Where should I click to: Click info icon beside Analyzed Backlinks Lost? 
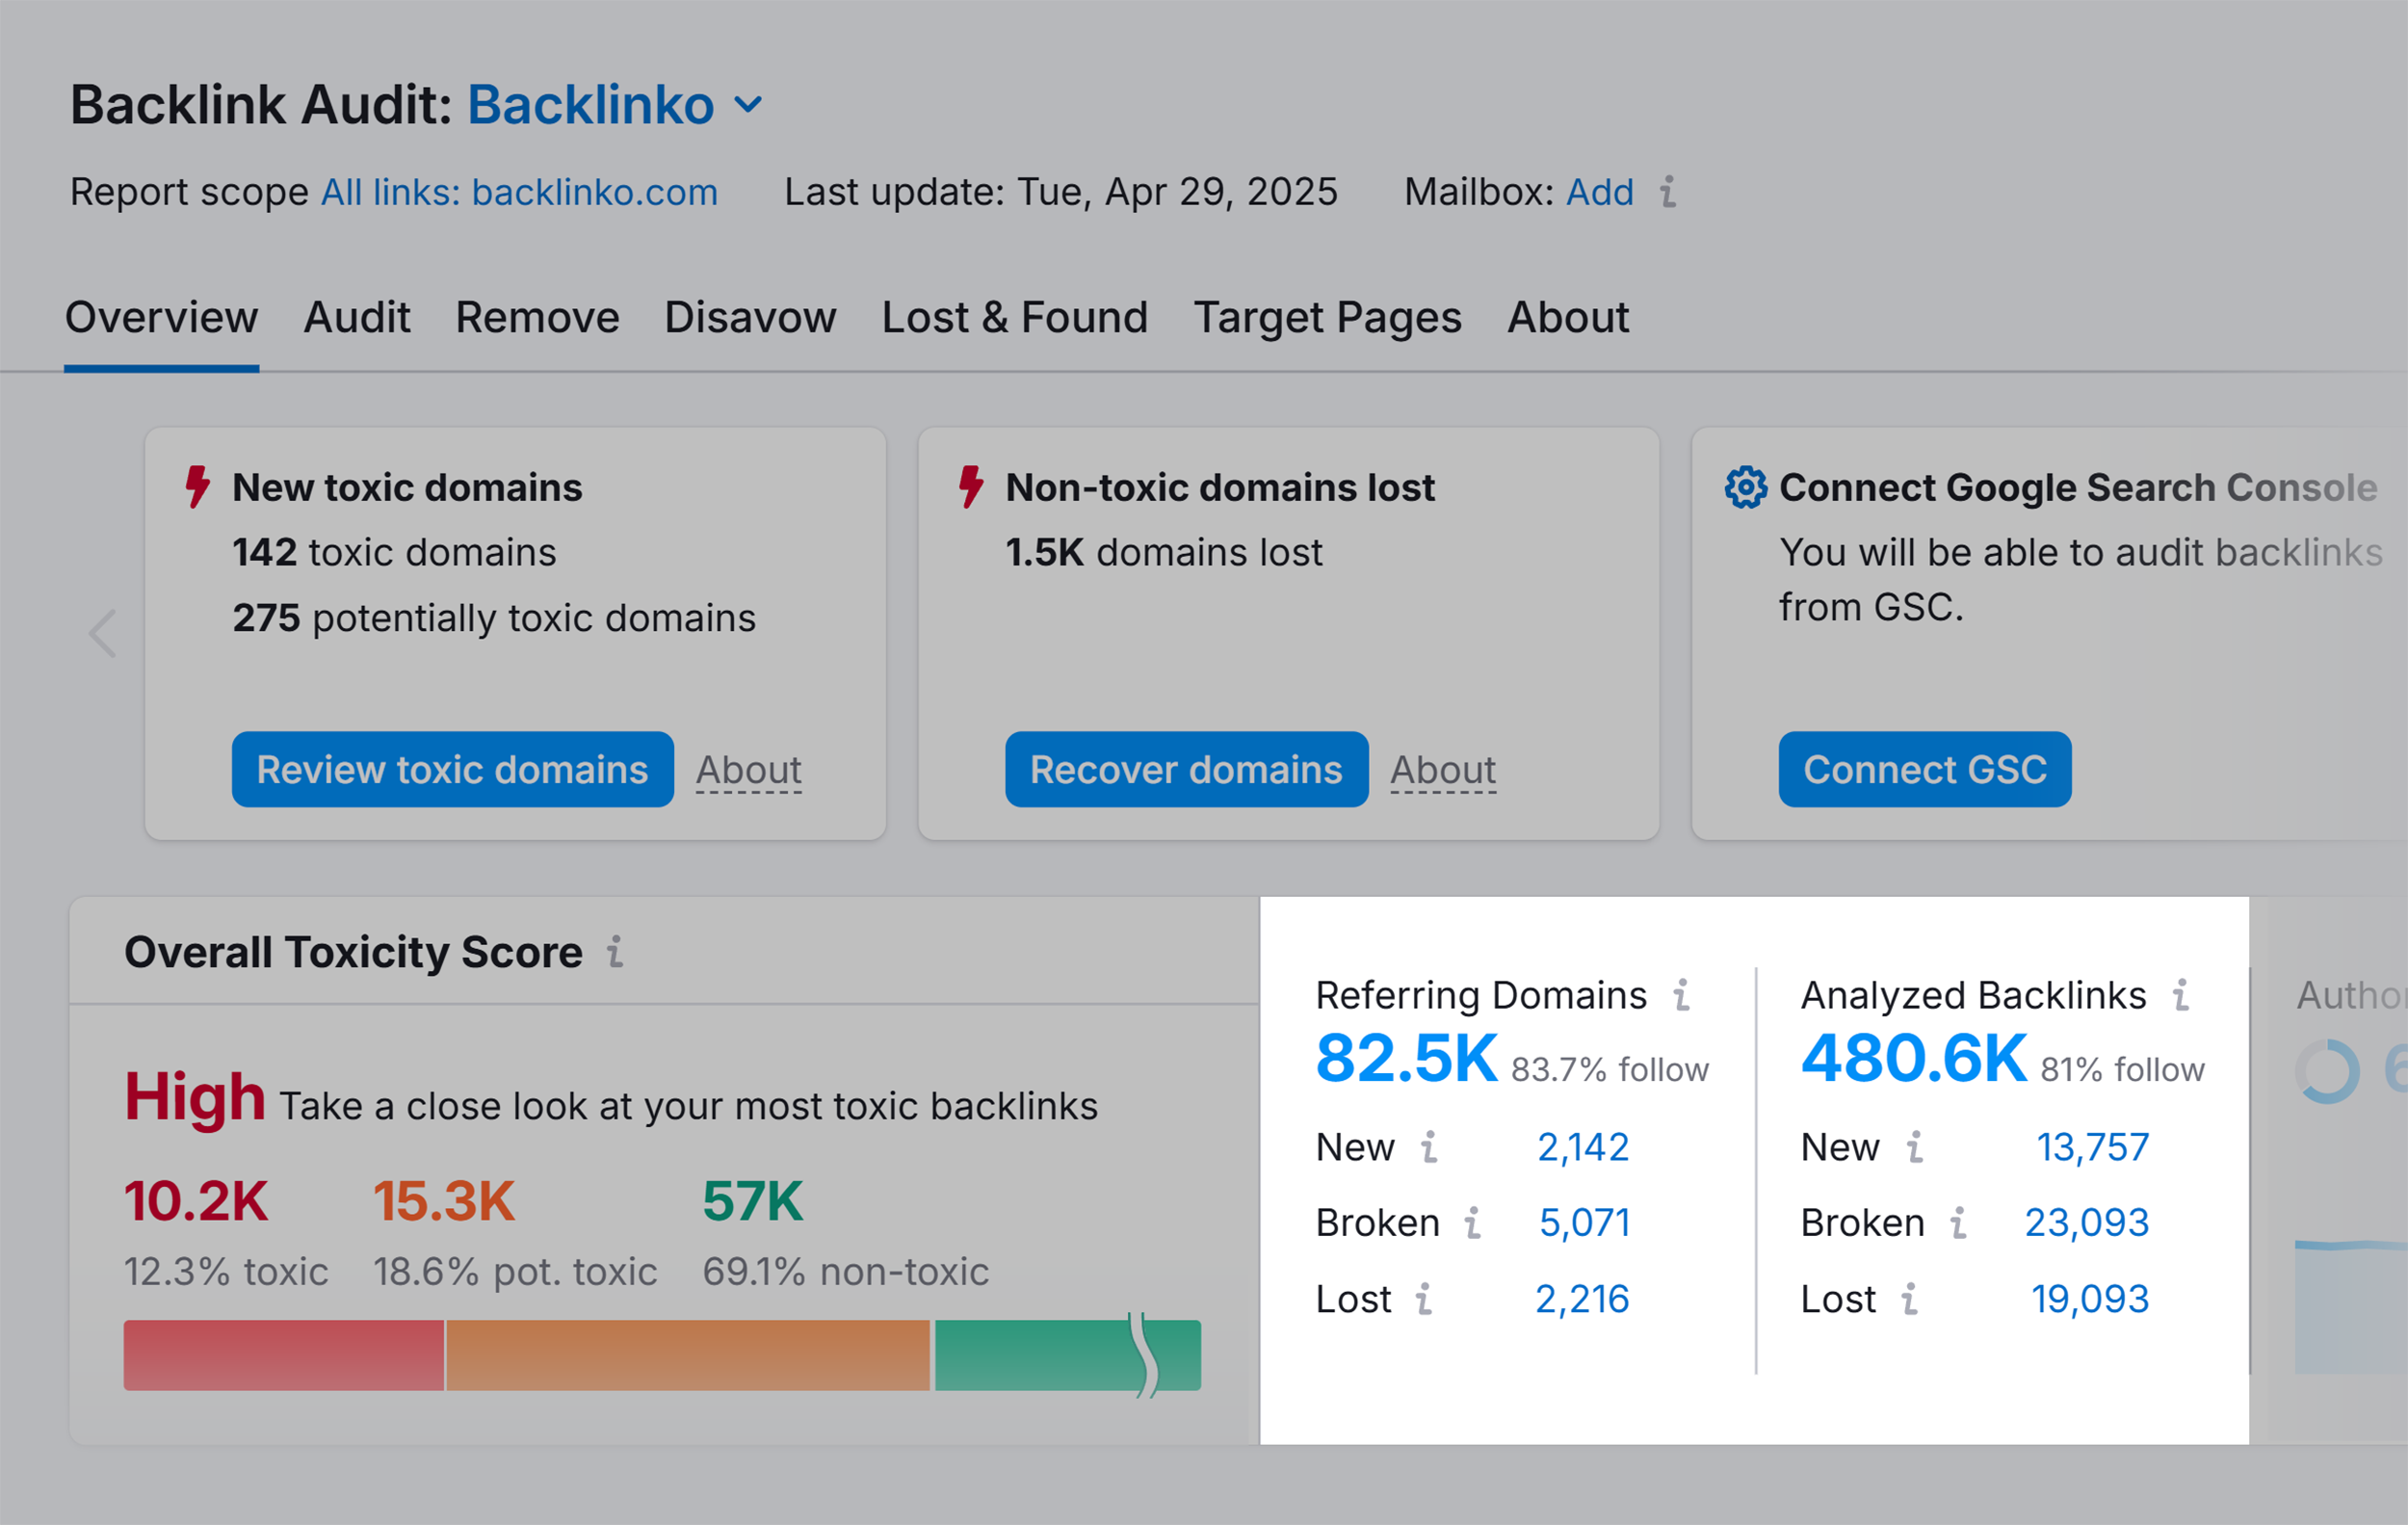(x=1908, y=1299)
